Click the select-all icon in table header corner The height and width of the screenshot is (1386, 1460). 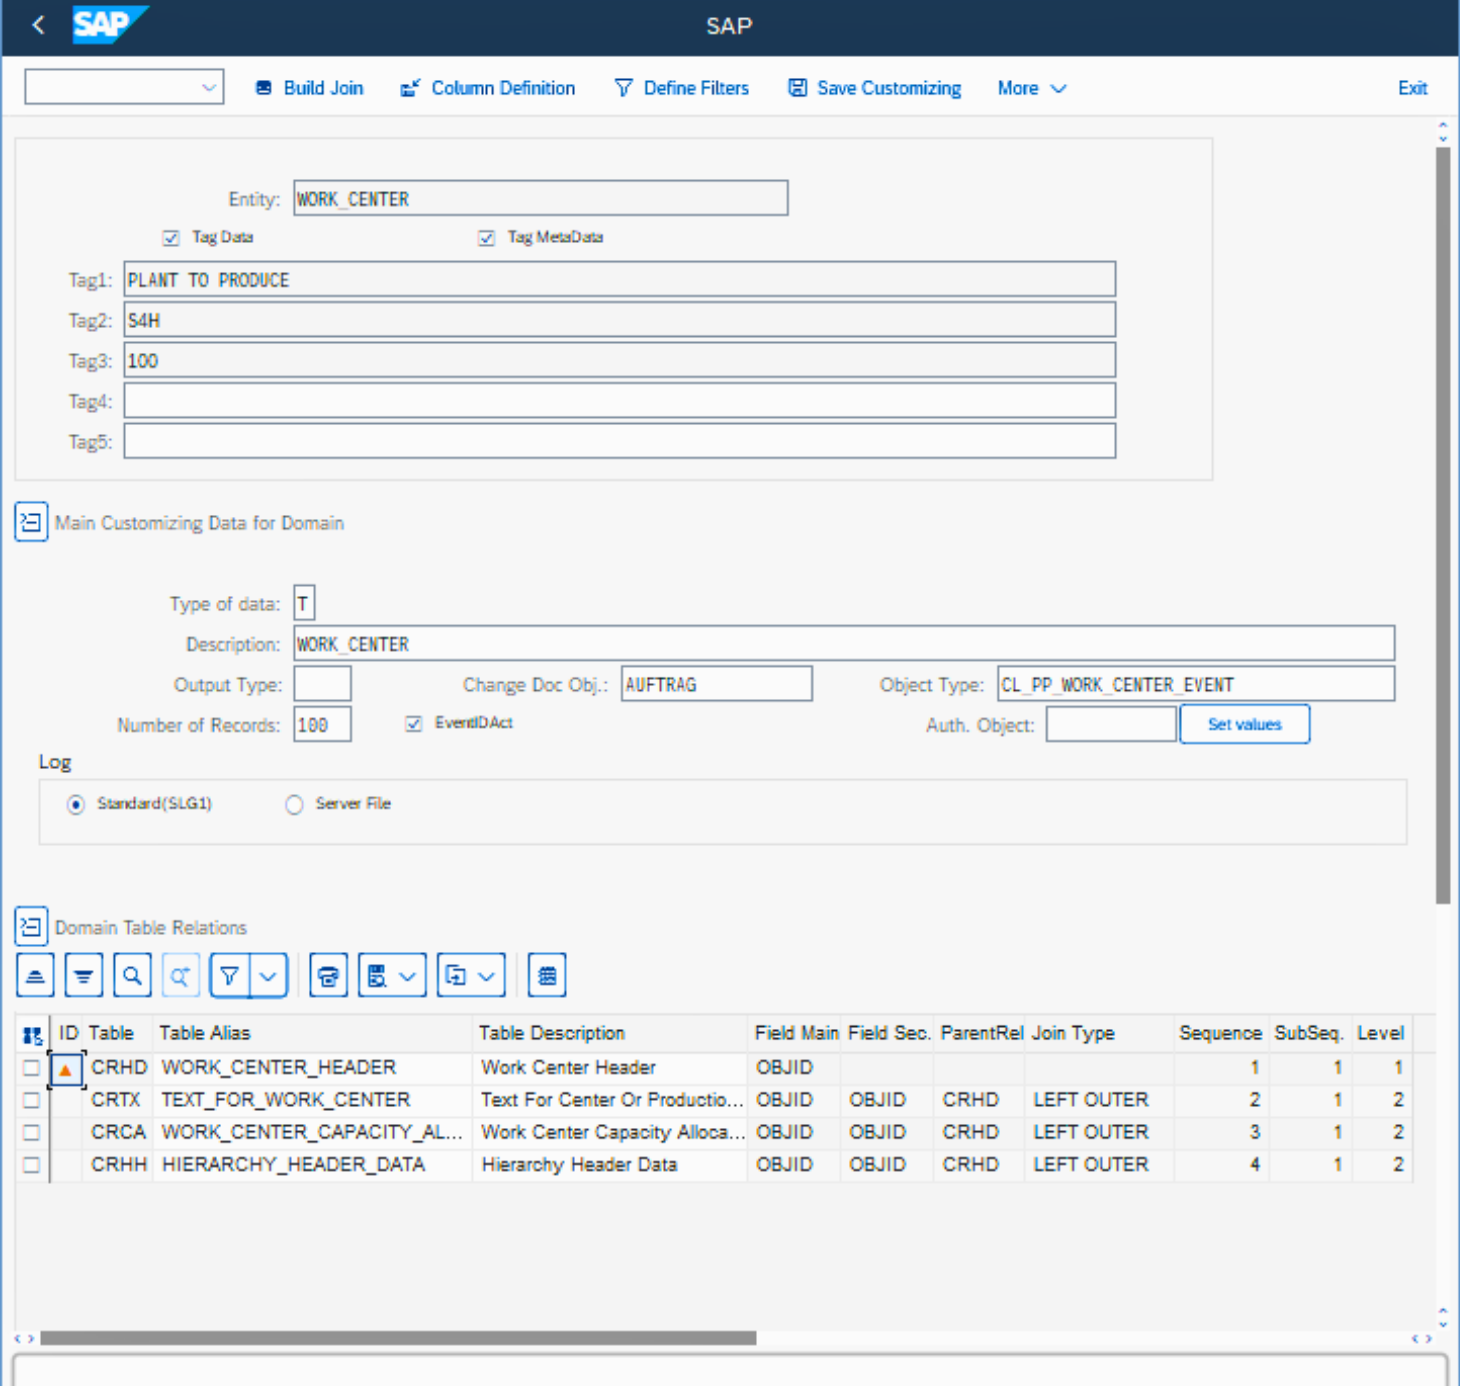32,1035
